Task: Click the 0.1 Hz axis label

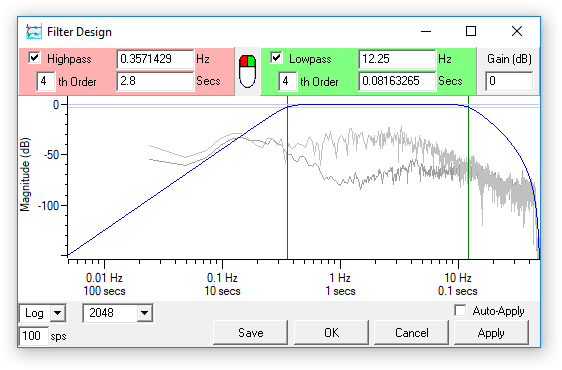Action: click(x=222, y=278)
